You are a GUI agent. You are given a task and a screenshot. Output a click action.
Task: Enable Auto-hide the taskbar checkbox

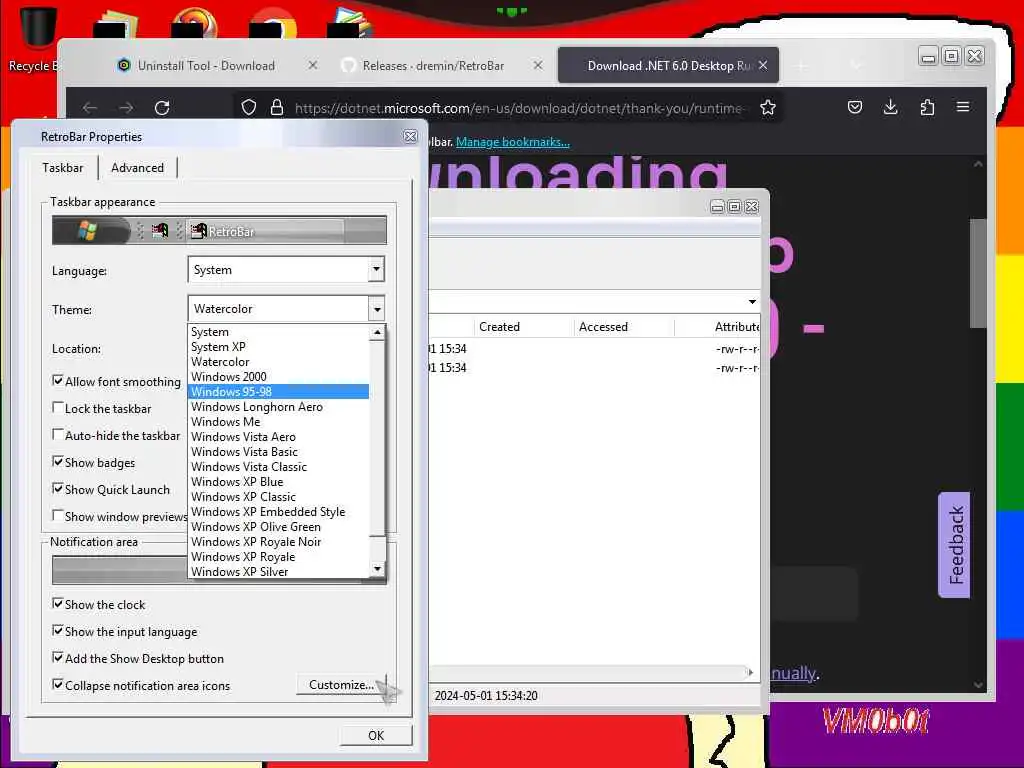coord(58,434)
